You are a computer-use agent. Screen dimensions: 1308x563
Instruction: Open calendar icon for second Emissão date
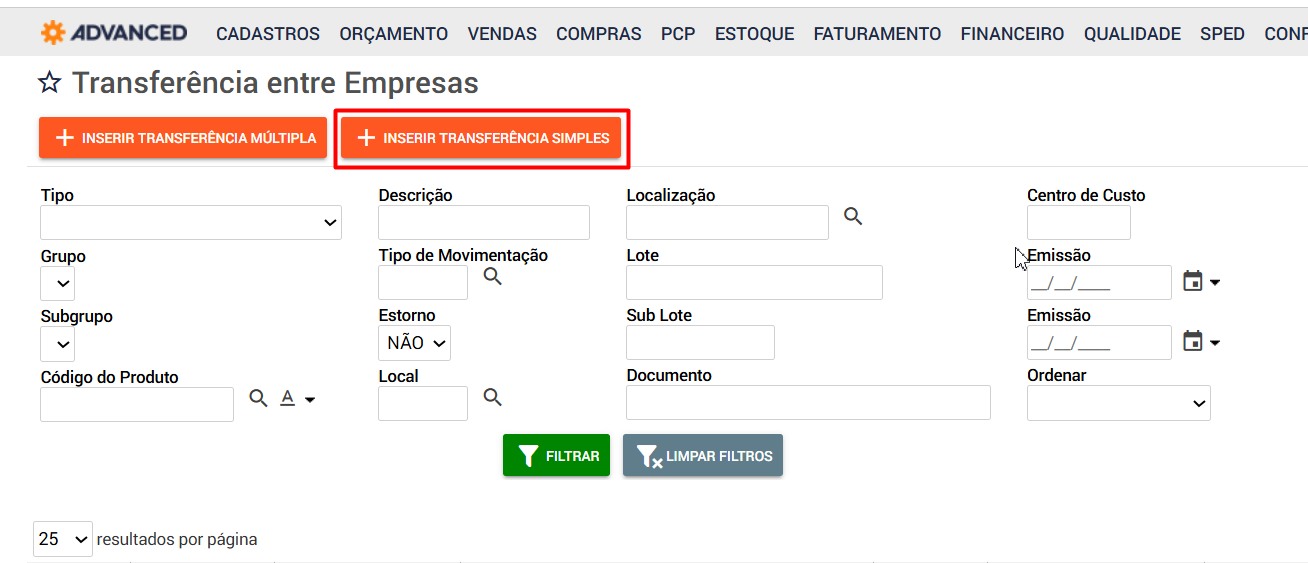point(1192,342)
